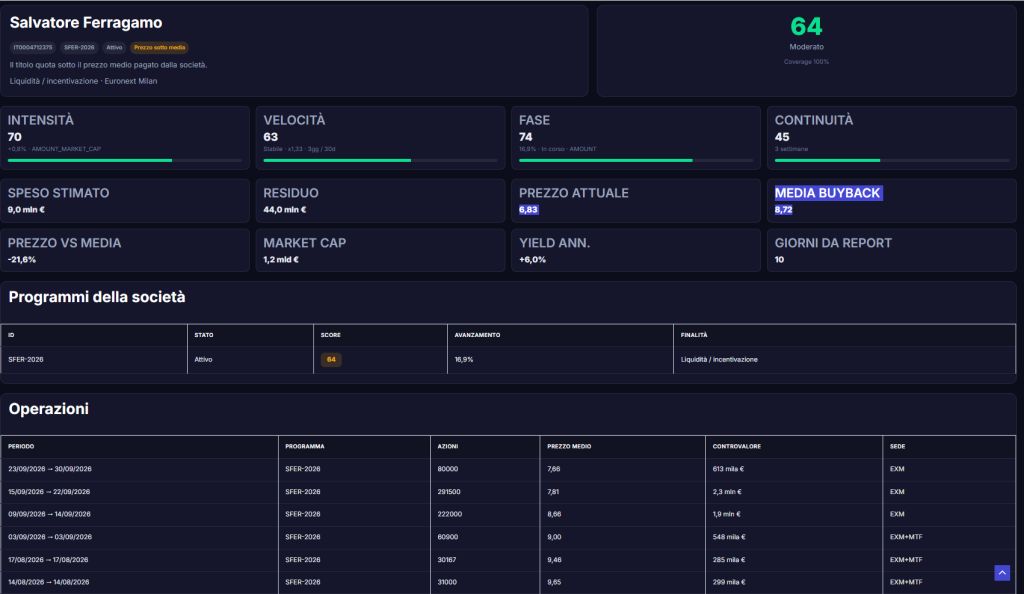Click the 222000 shares cell

click(449, 514)
